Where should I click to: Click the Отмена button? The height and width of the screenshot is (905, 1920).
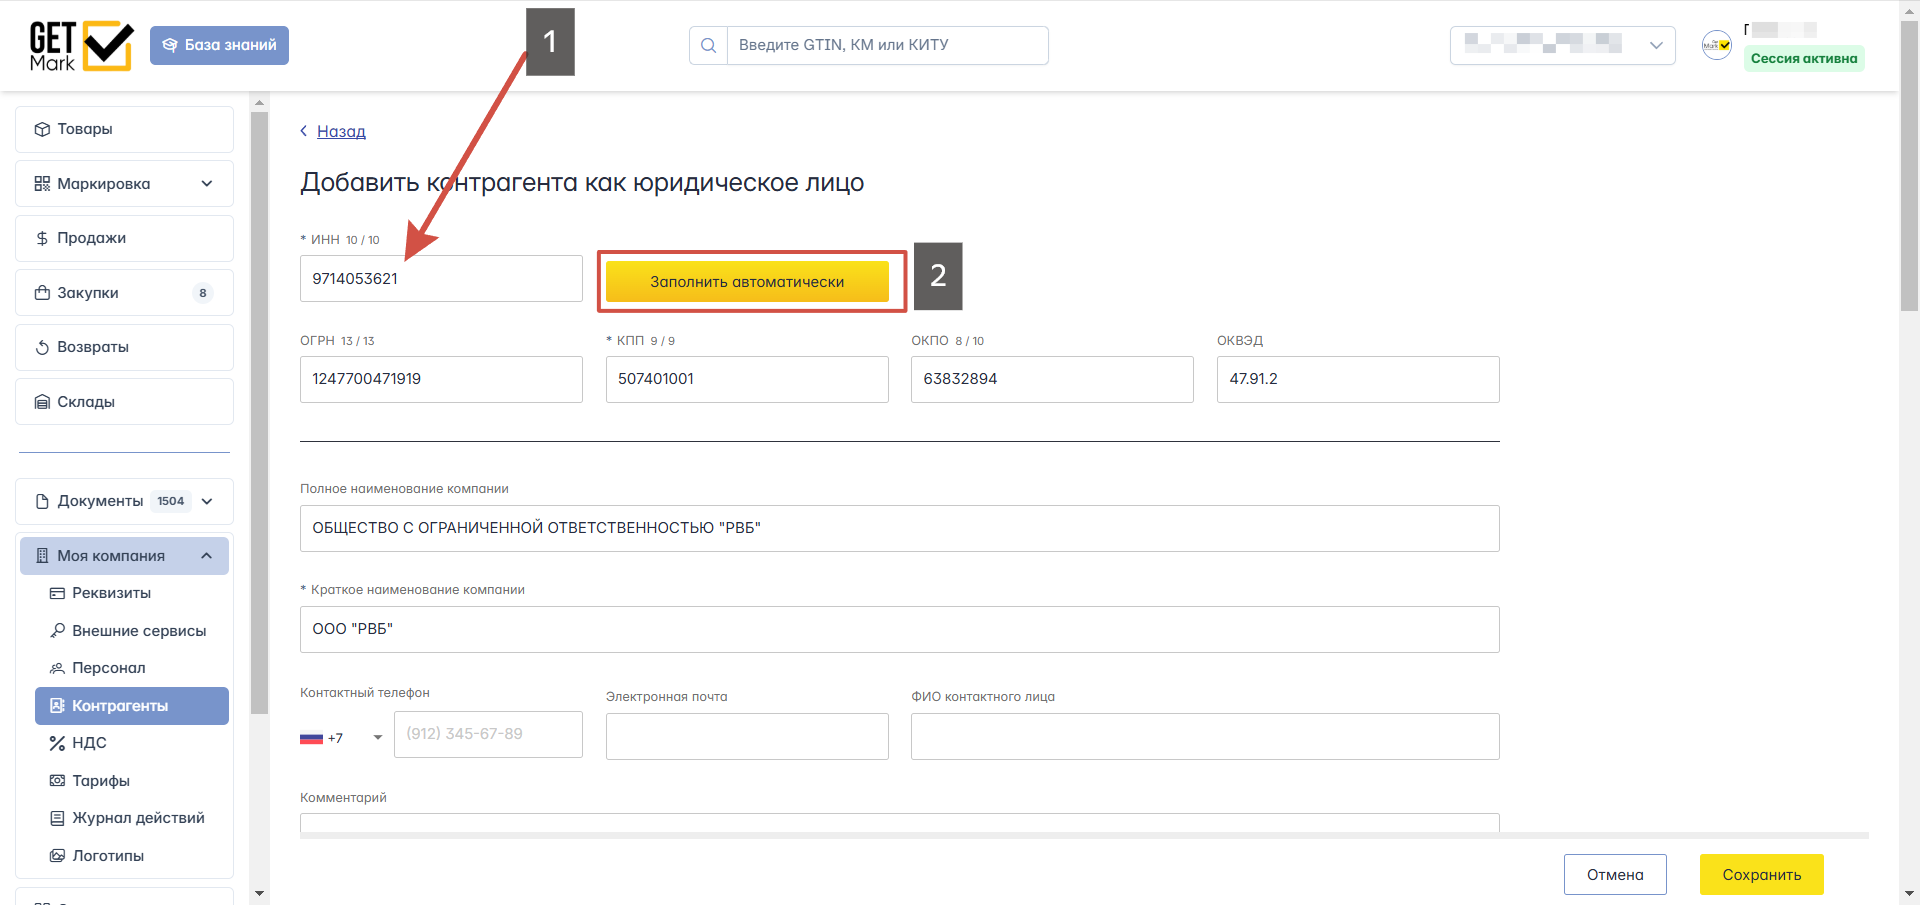[x=1615, y=875]
